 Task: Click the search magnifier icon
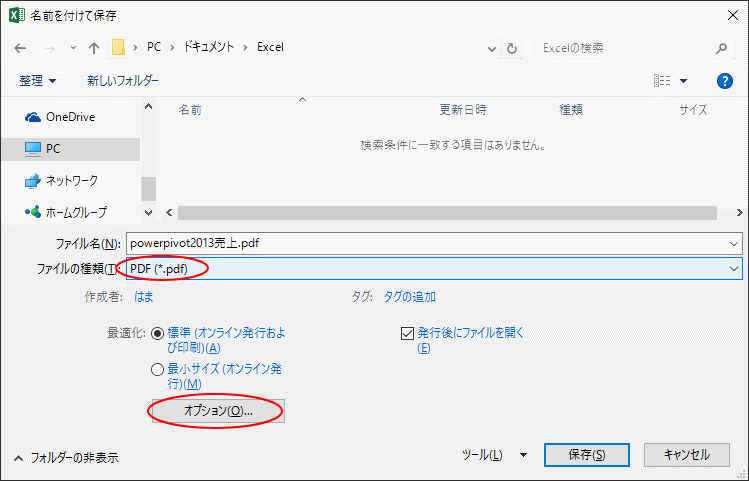click(x=722, y=48)
